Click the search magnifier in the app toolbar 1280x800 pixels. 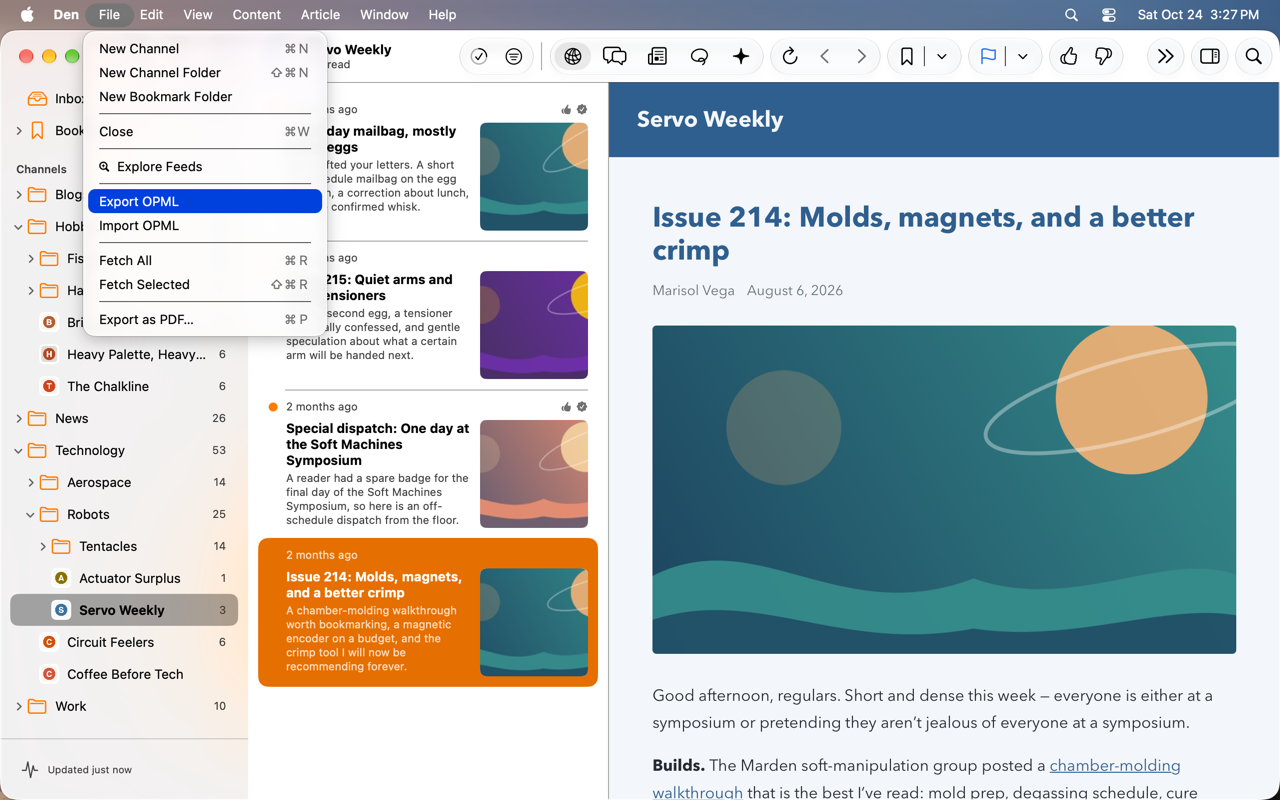1253,57
